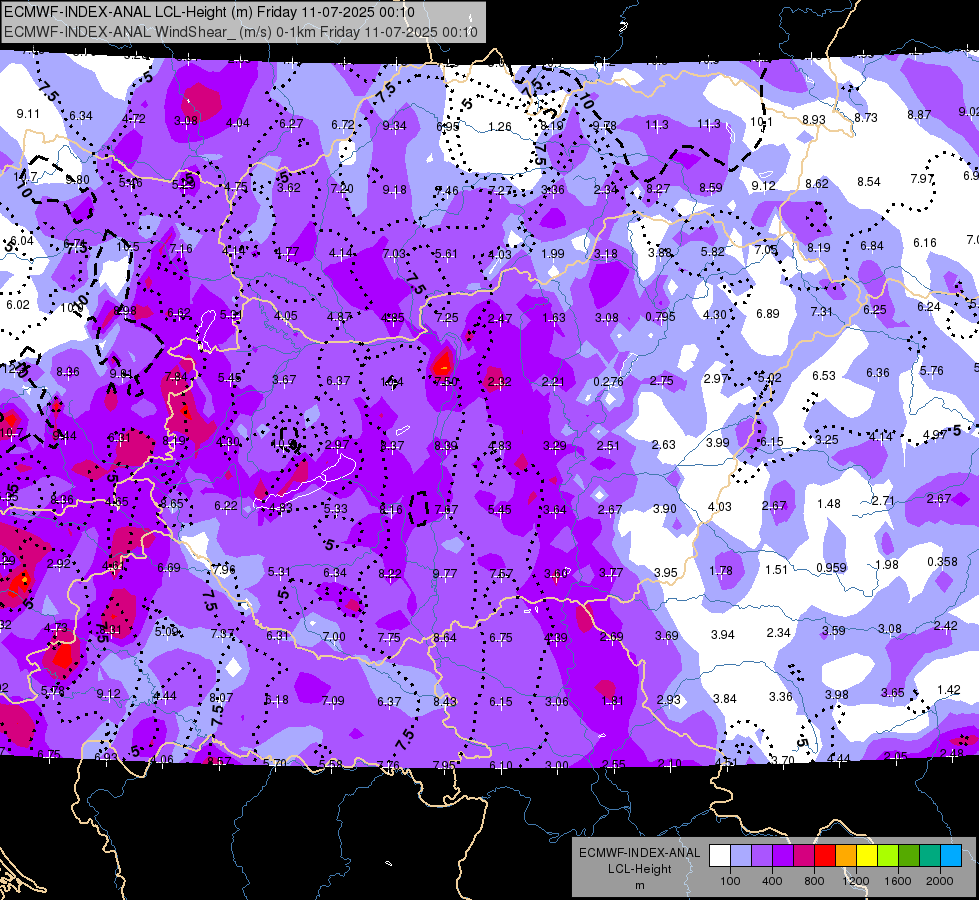Click the value 1.81 on the map
The width and height of the screenshot is (979, 900).
612,701
